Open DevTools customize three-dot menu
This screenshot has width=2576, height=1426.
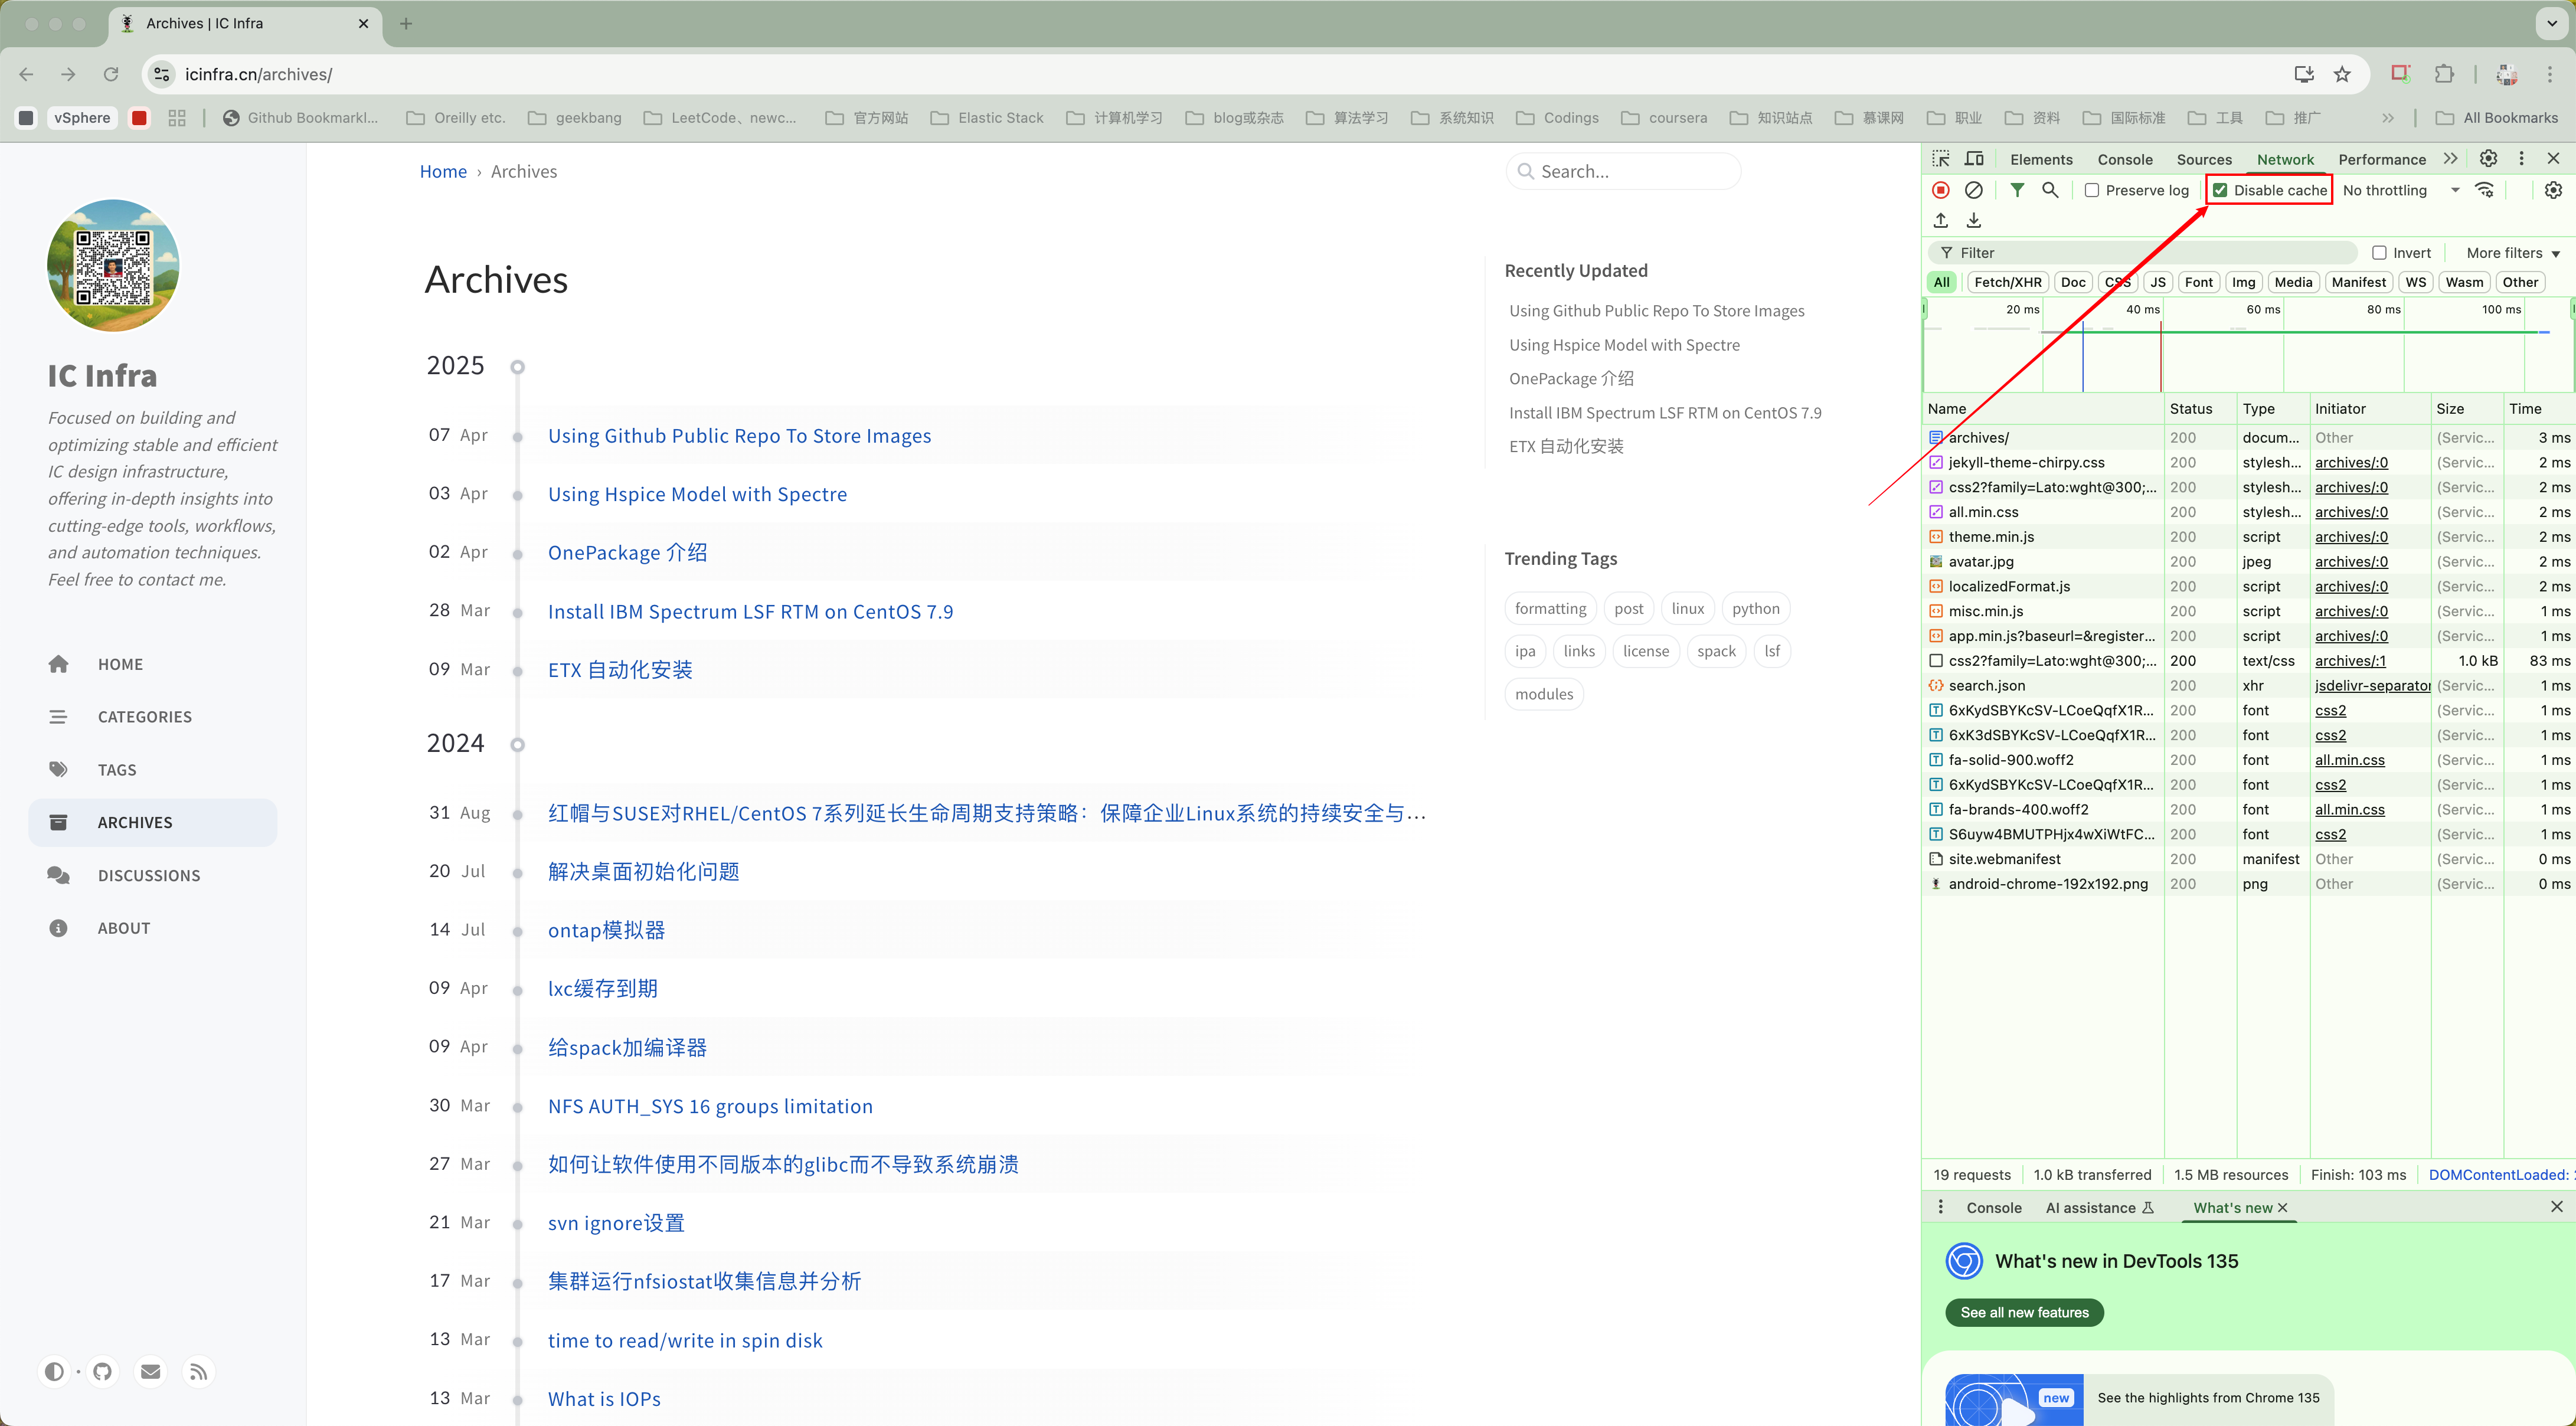click(2521, 159)
